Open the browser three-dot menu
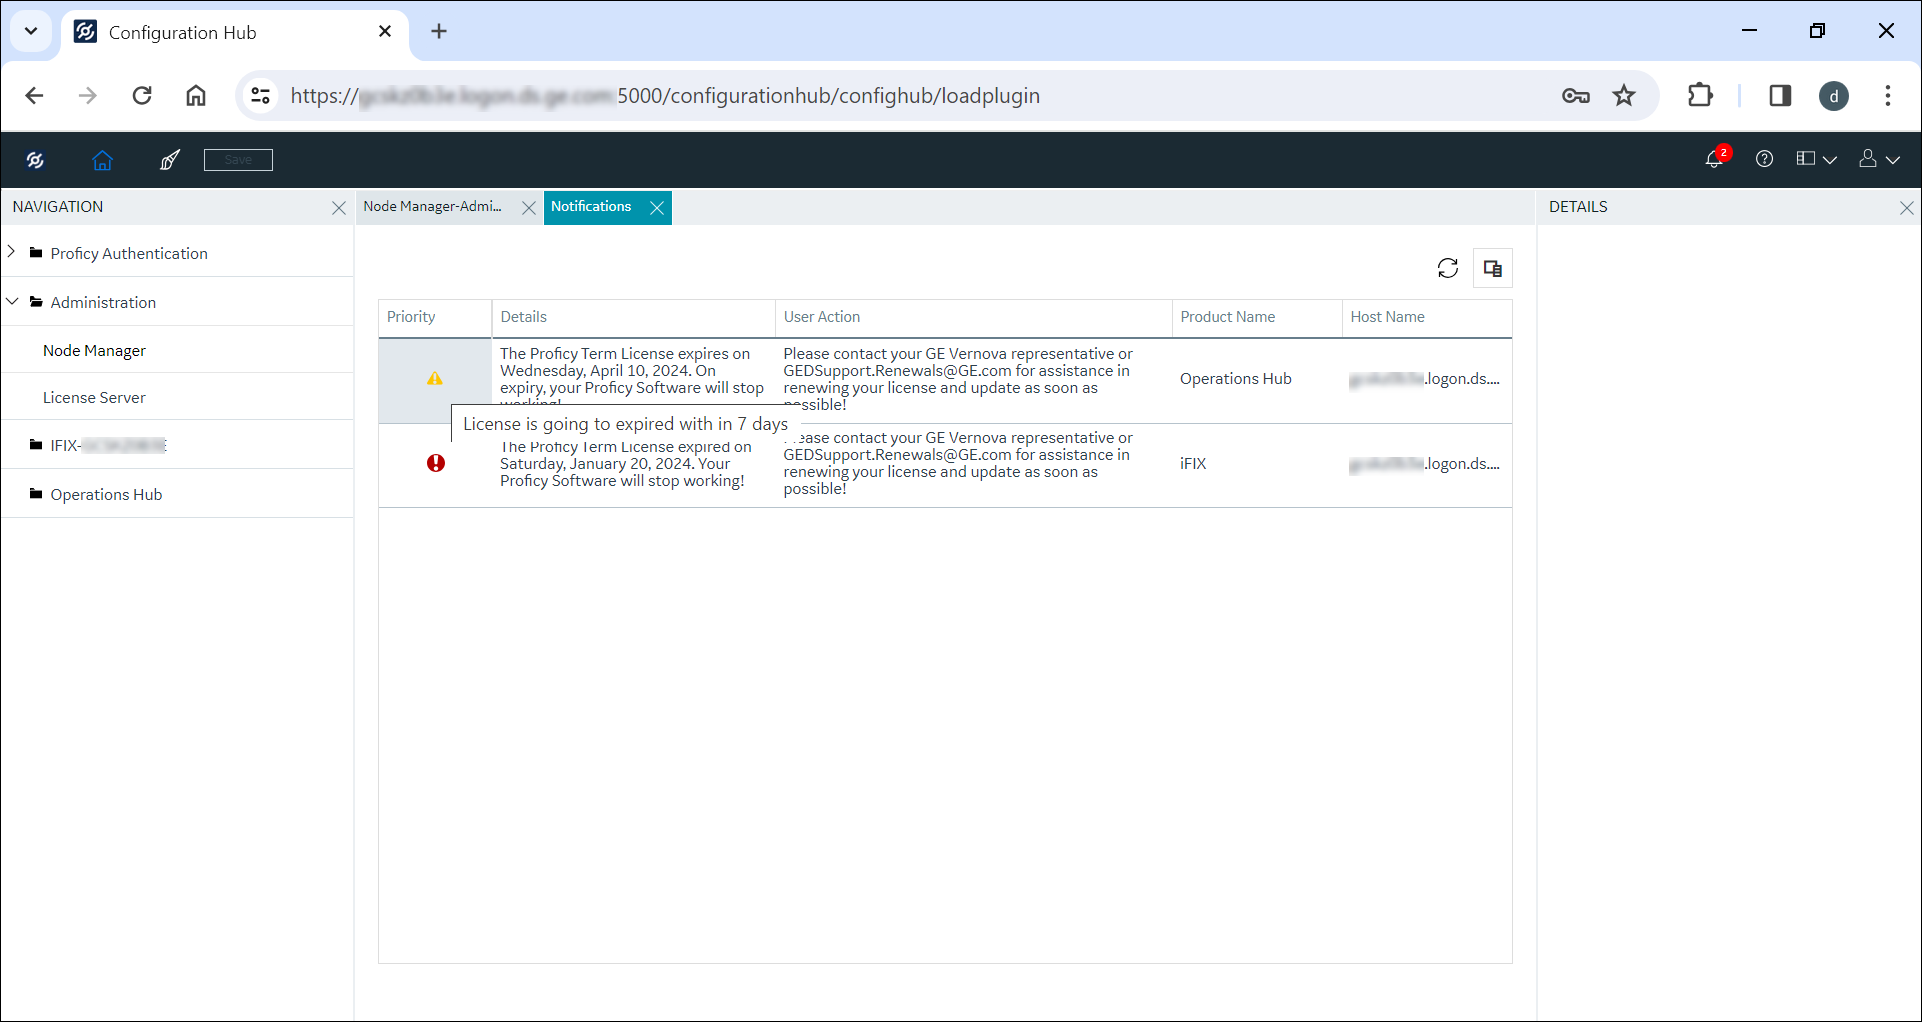The width and height of the screenshot is (1922, 1022). coord(1888,96)
